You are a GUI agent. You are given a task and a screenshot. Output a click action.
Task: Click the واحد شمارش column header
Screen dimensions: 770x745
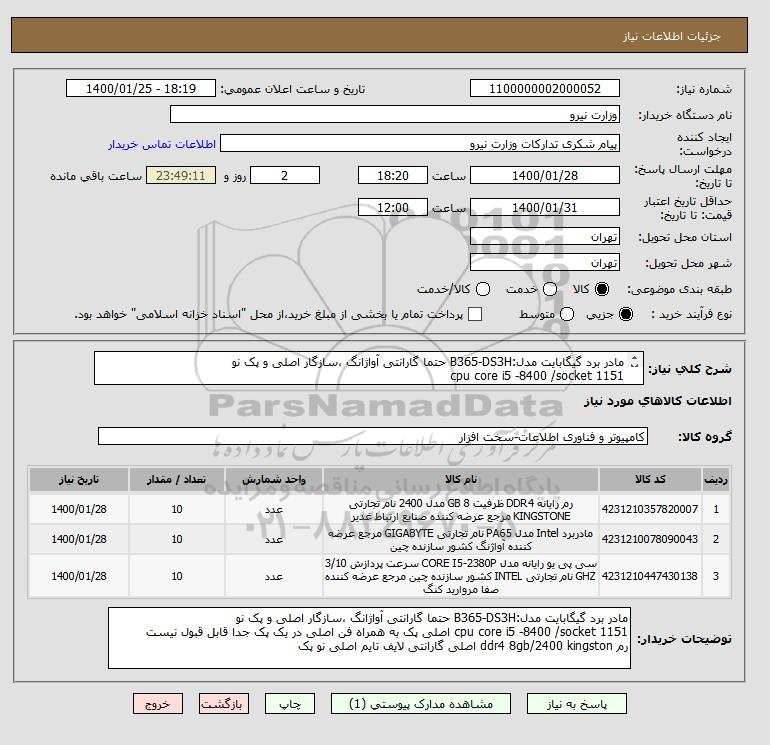tap(274, 479)
